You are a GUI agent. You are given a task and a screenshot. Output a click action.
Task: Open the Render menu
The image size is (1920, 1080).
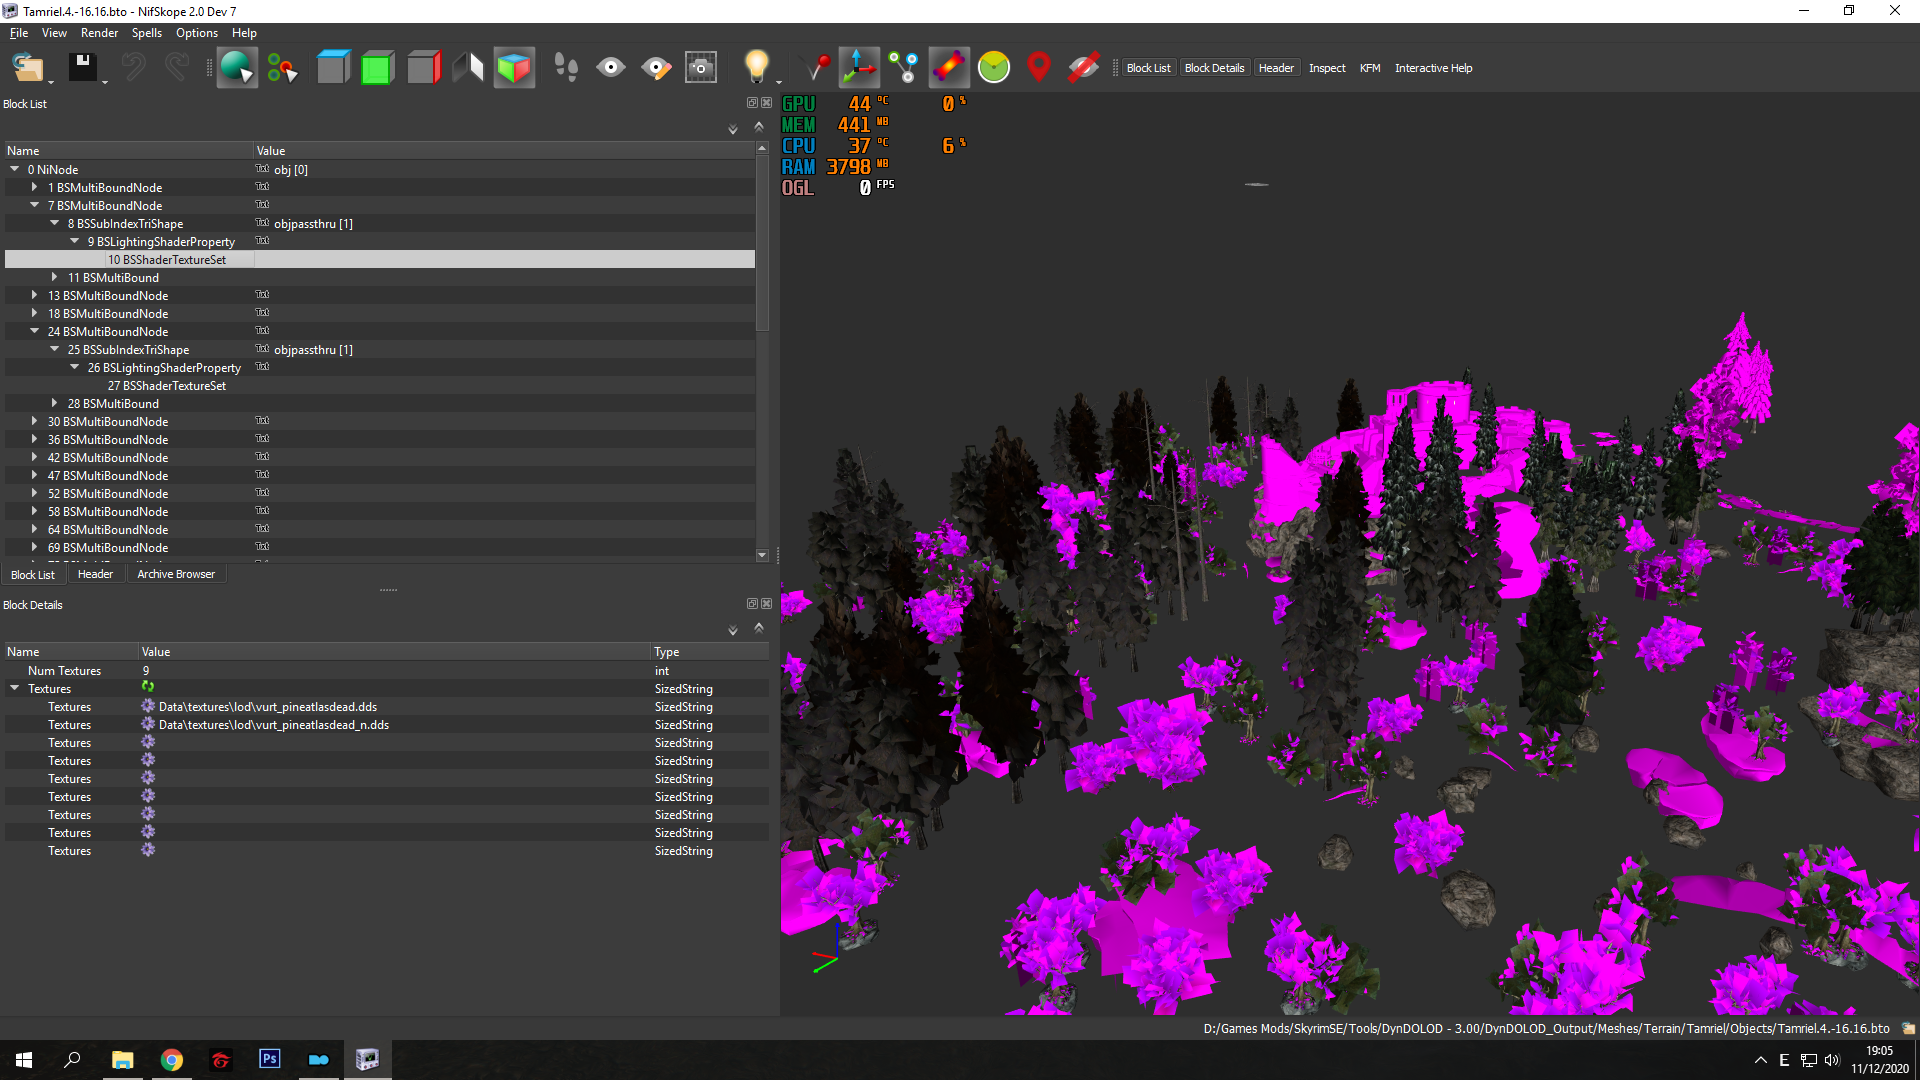point(99,33)
